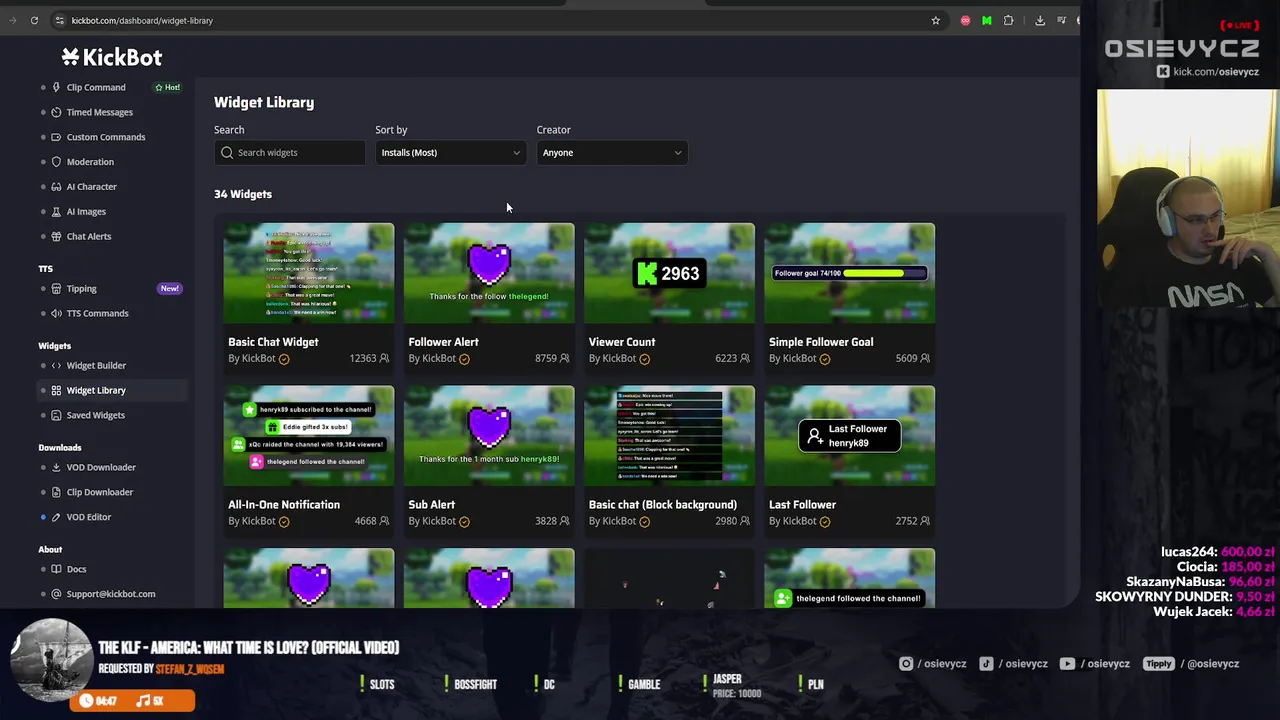Open the AI Character icon in the sidebar
This screenshot has width=1280, height=720.
click(x=56, y=187)
